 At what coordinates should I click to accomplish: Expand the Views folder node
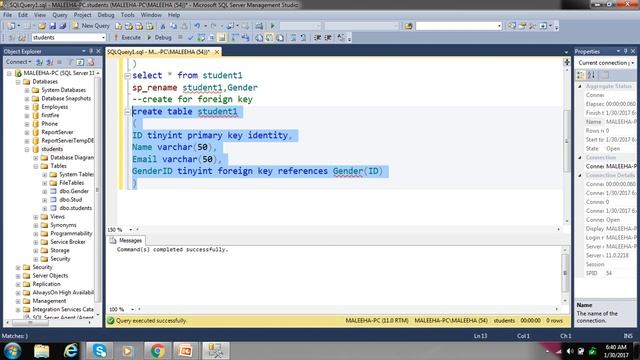coord(36,217)
